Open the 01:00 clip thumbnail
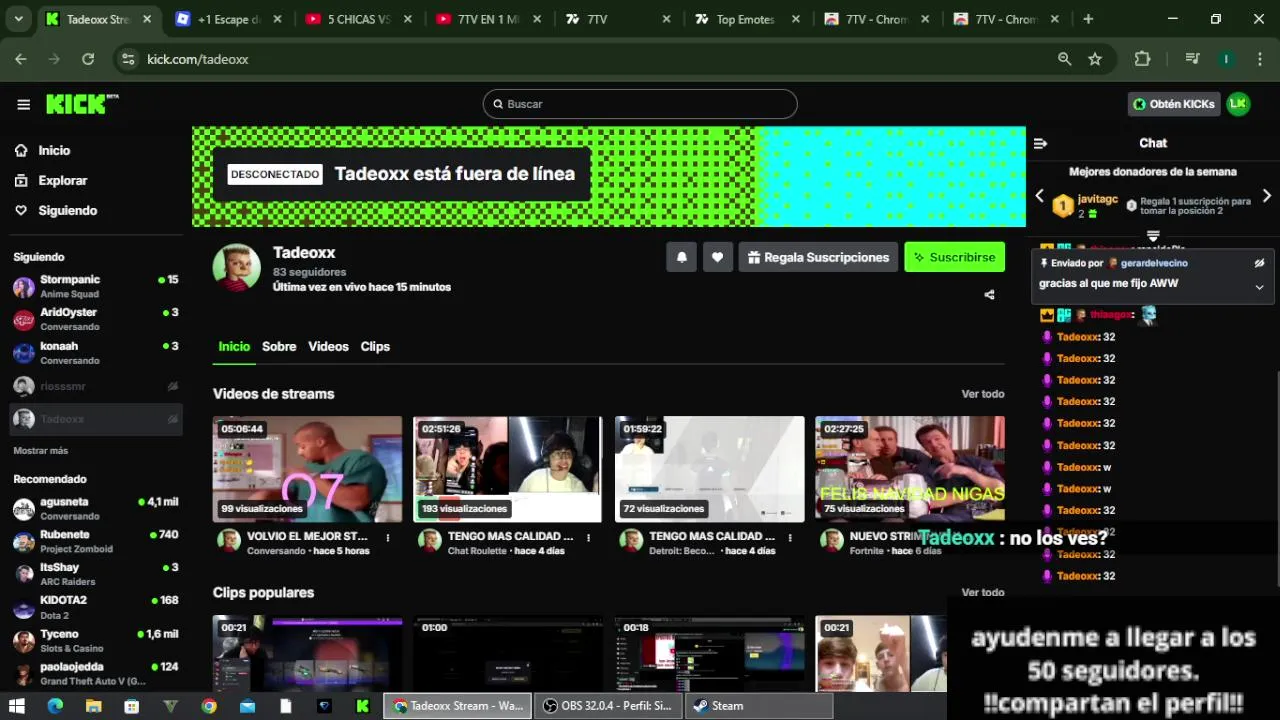This screenshot has width=1280, height=720. click(x=508, y=654)
